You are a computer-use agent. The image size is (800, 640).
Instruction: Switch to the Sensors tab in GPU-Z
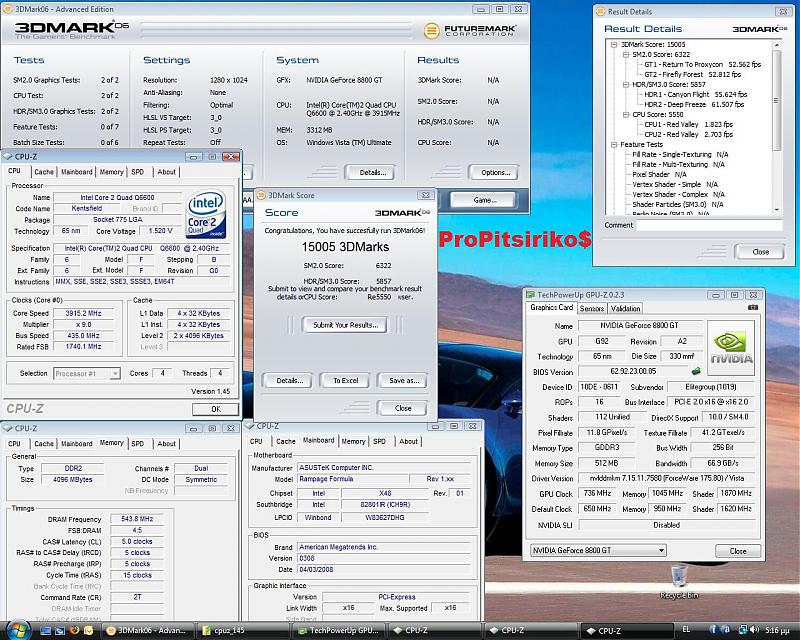[592, 308]
